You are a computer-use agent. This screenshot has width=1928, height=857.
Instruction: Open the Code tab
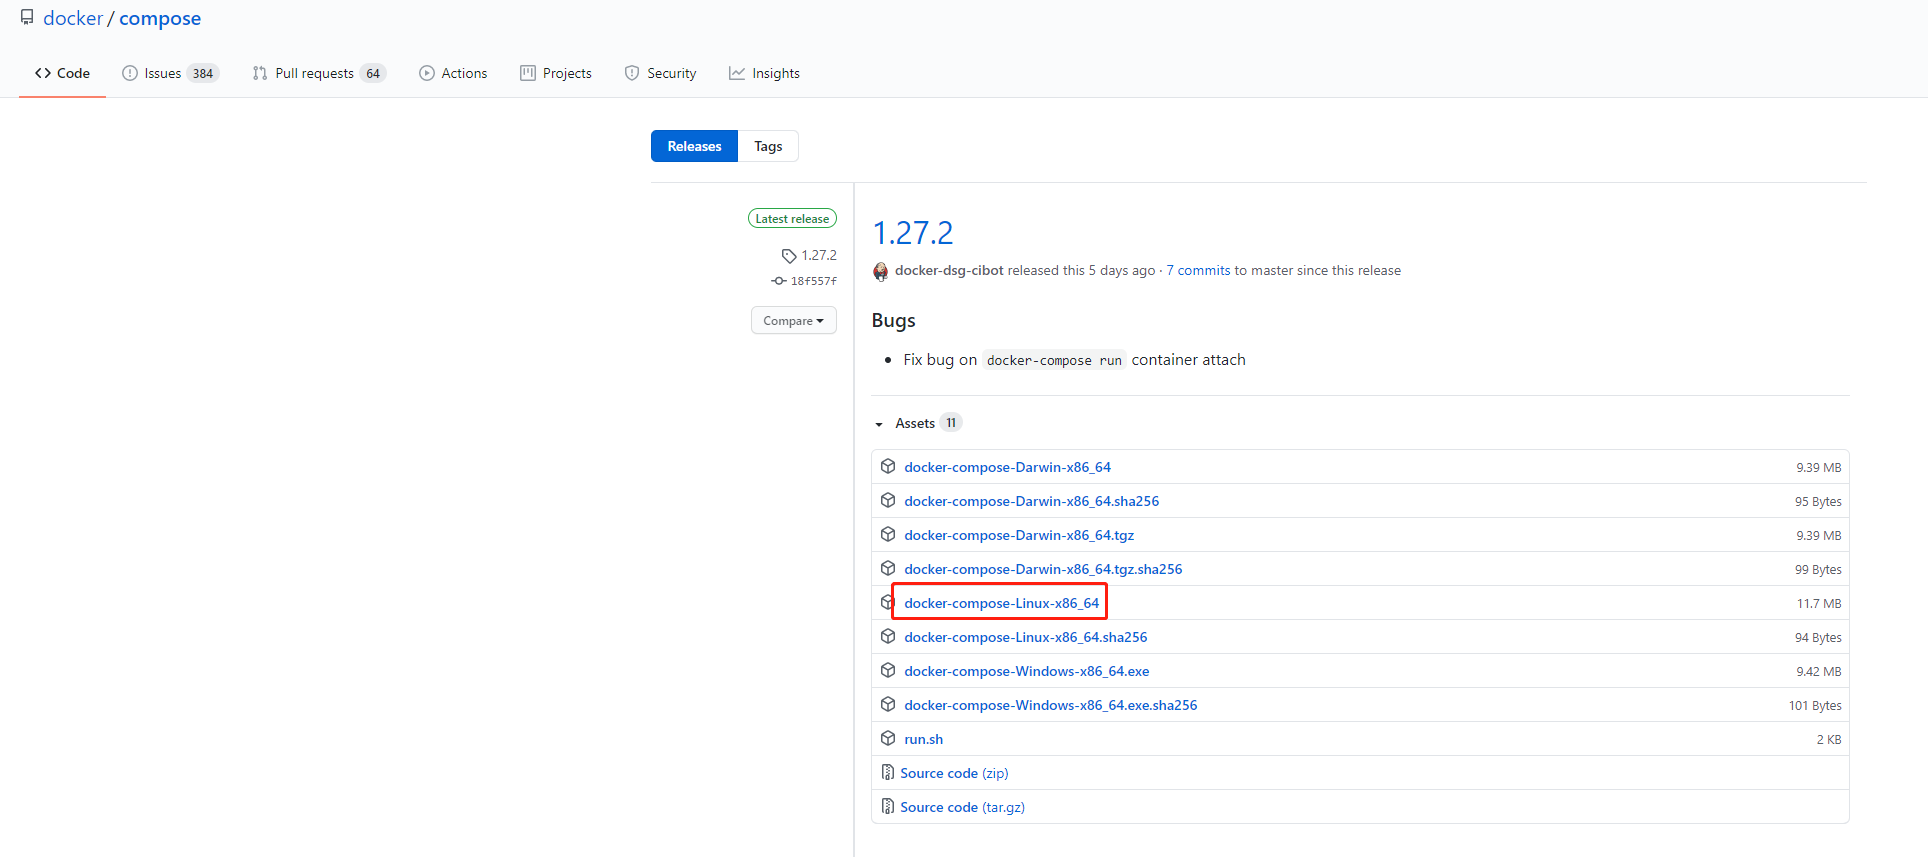62,73
